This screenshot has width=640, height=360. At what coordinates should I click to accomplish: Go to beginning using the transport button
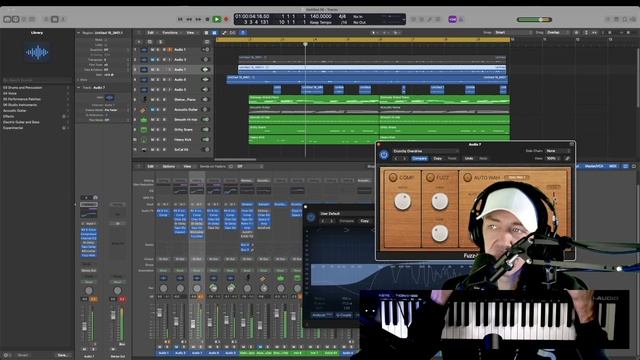180,19
